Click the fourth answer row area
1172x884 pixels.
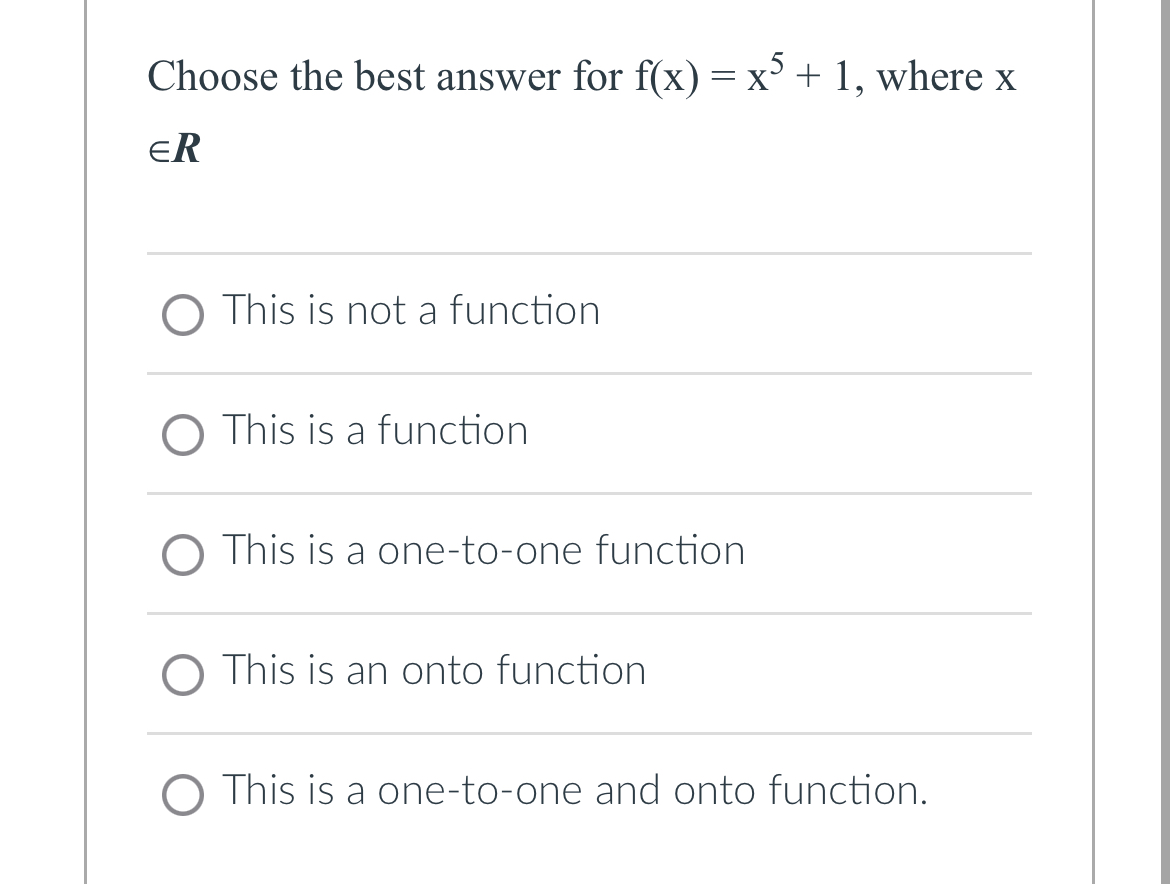point(588,671)
